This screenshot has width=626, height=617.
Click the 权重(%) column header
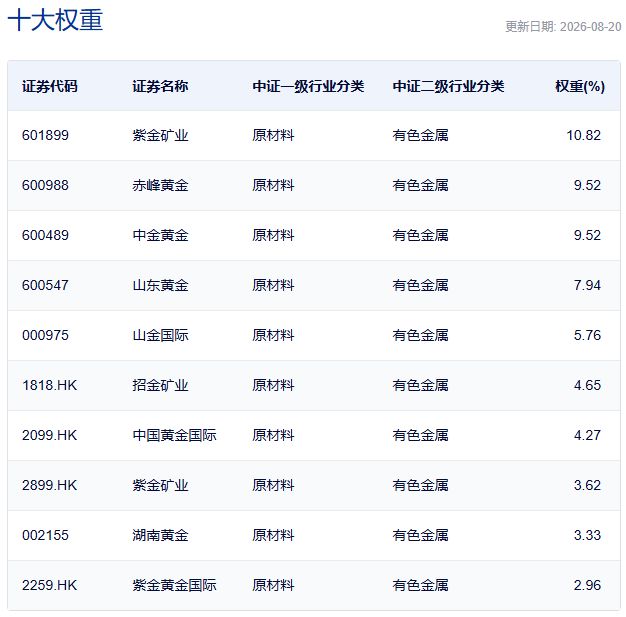pyautogui.click(x=580, y=86)
